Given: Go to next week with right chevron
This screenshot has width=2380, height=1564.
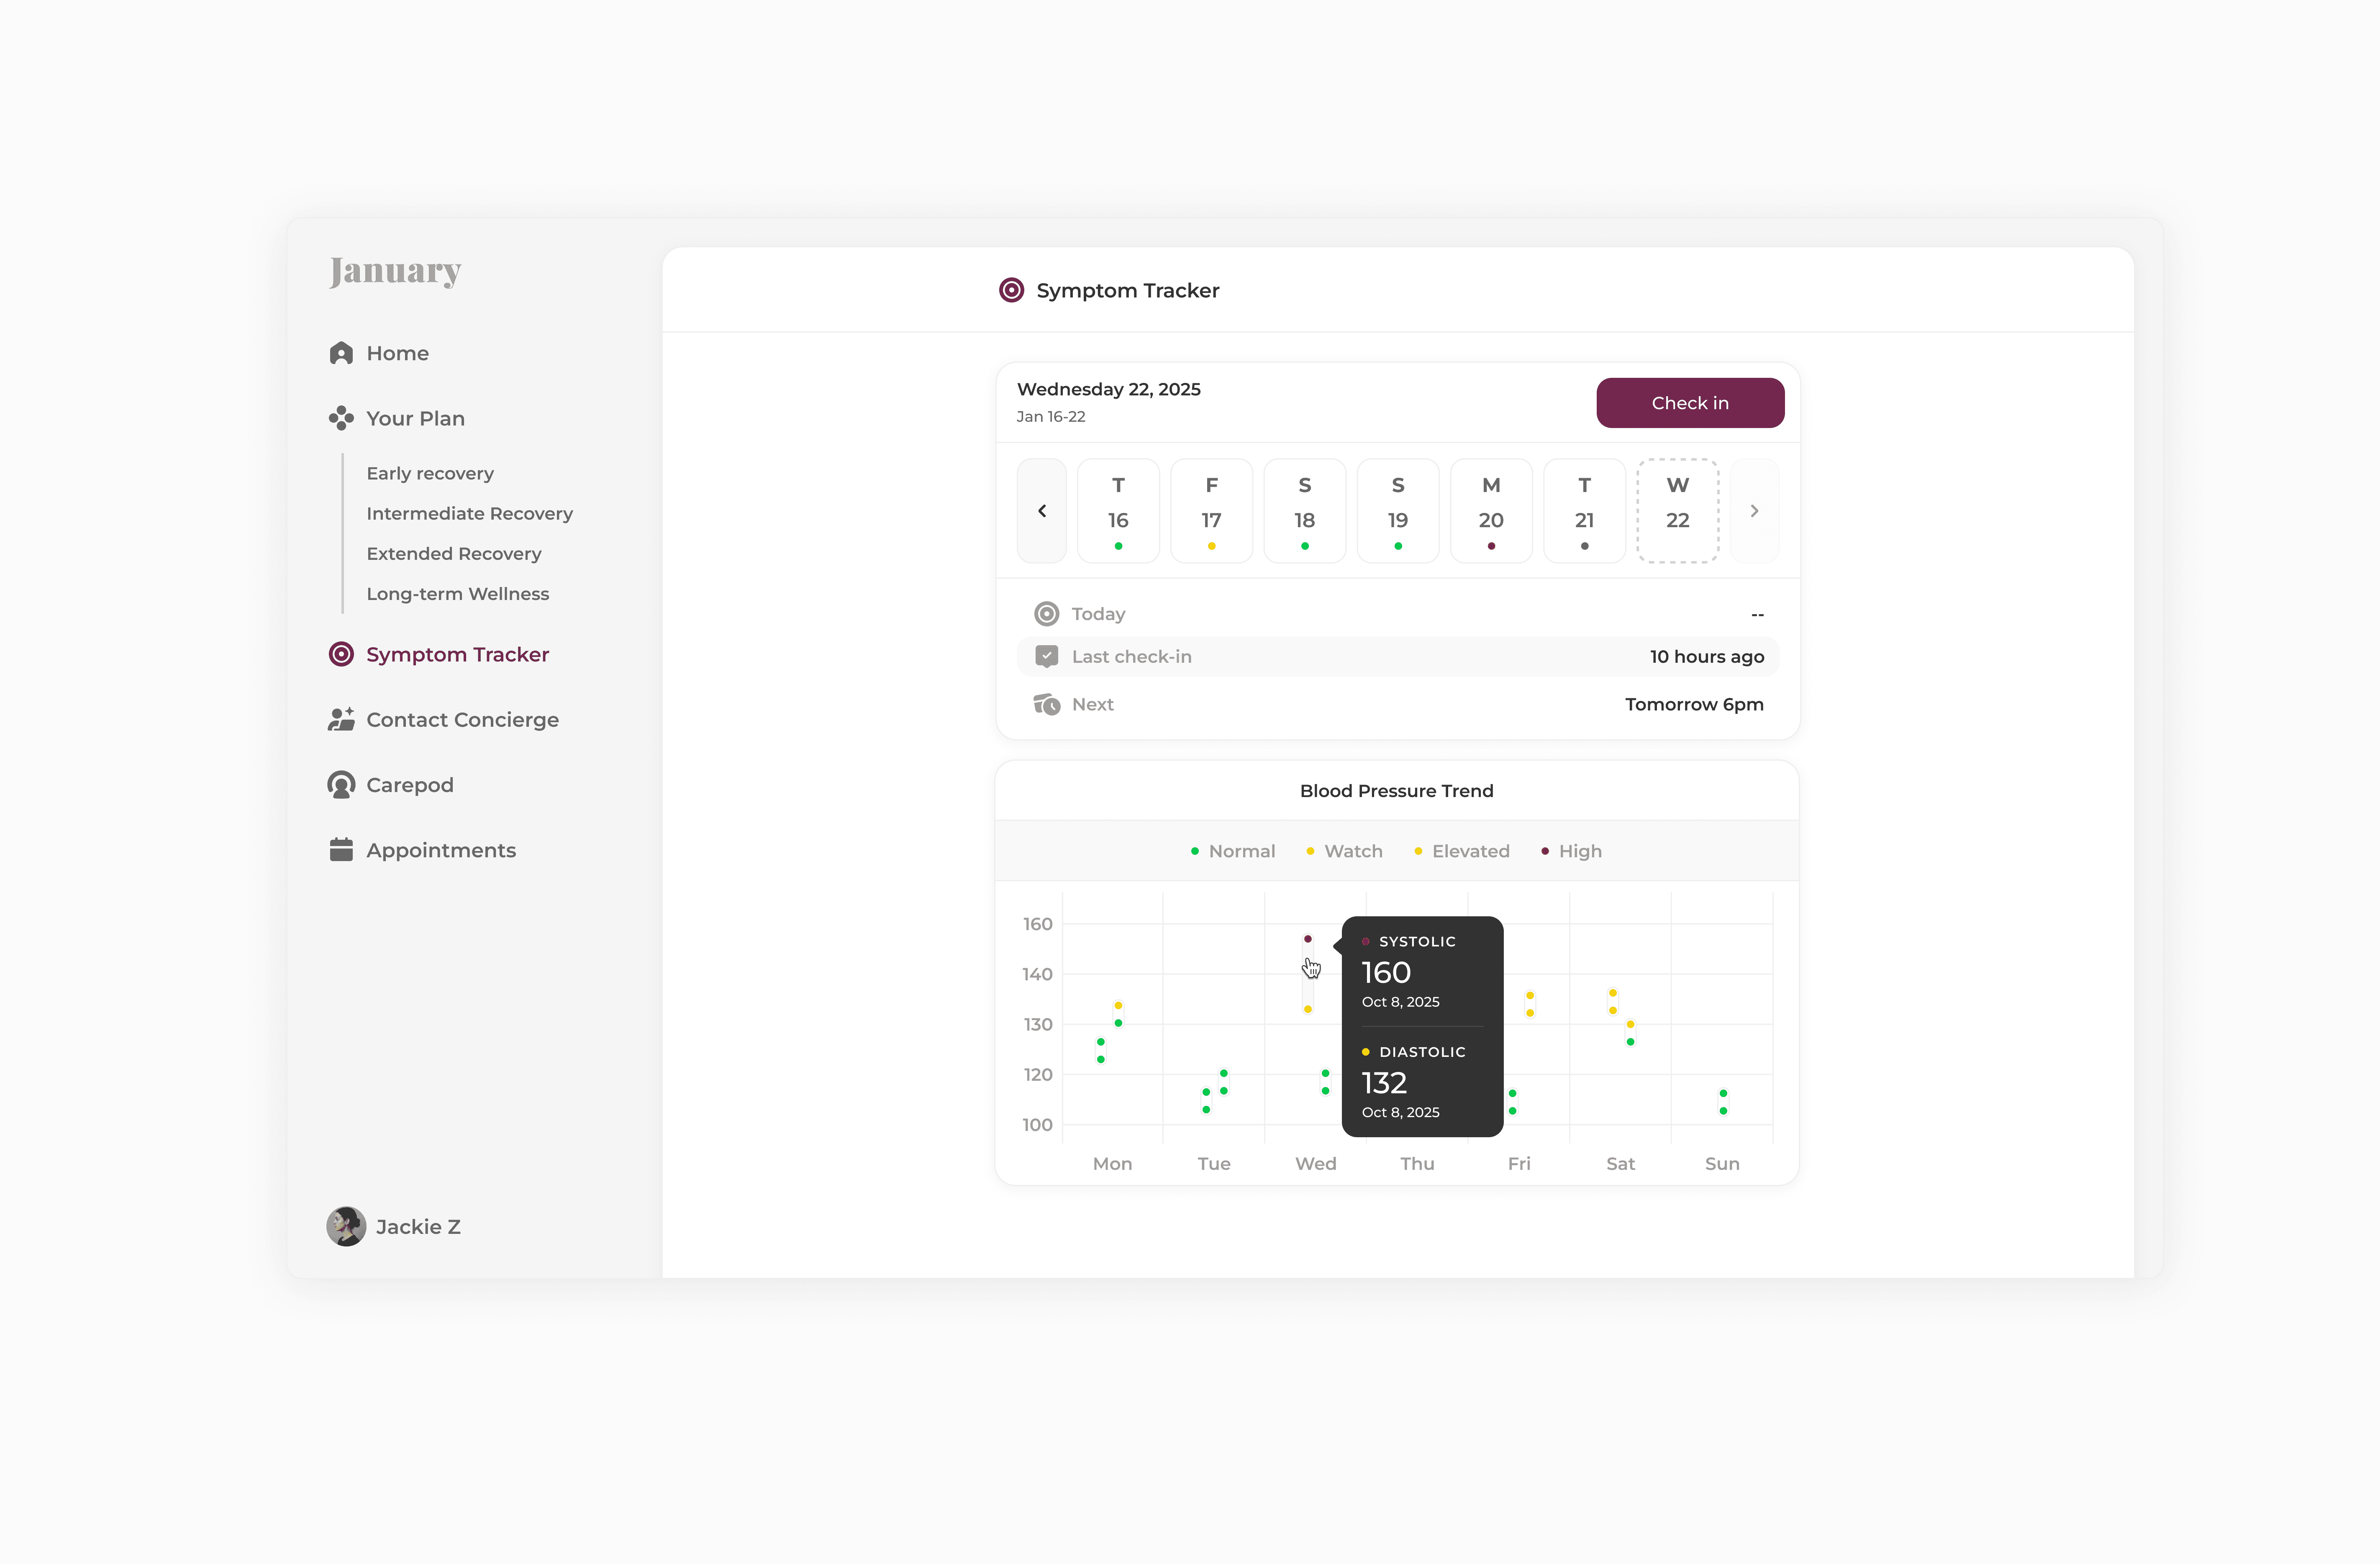Looking at the screenshot, I should 1754,511.
